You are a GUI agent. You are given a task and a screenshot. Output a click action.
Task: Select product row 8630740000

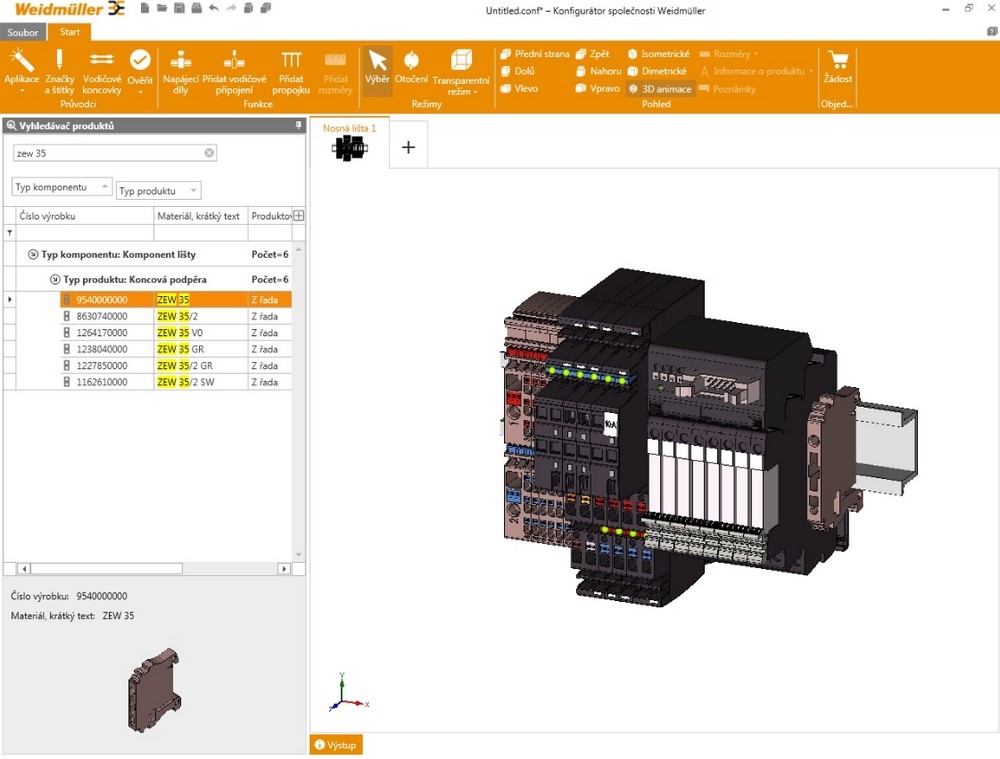coord(176,316)
